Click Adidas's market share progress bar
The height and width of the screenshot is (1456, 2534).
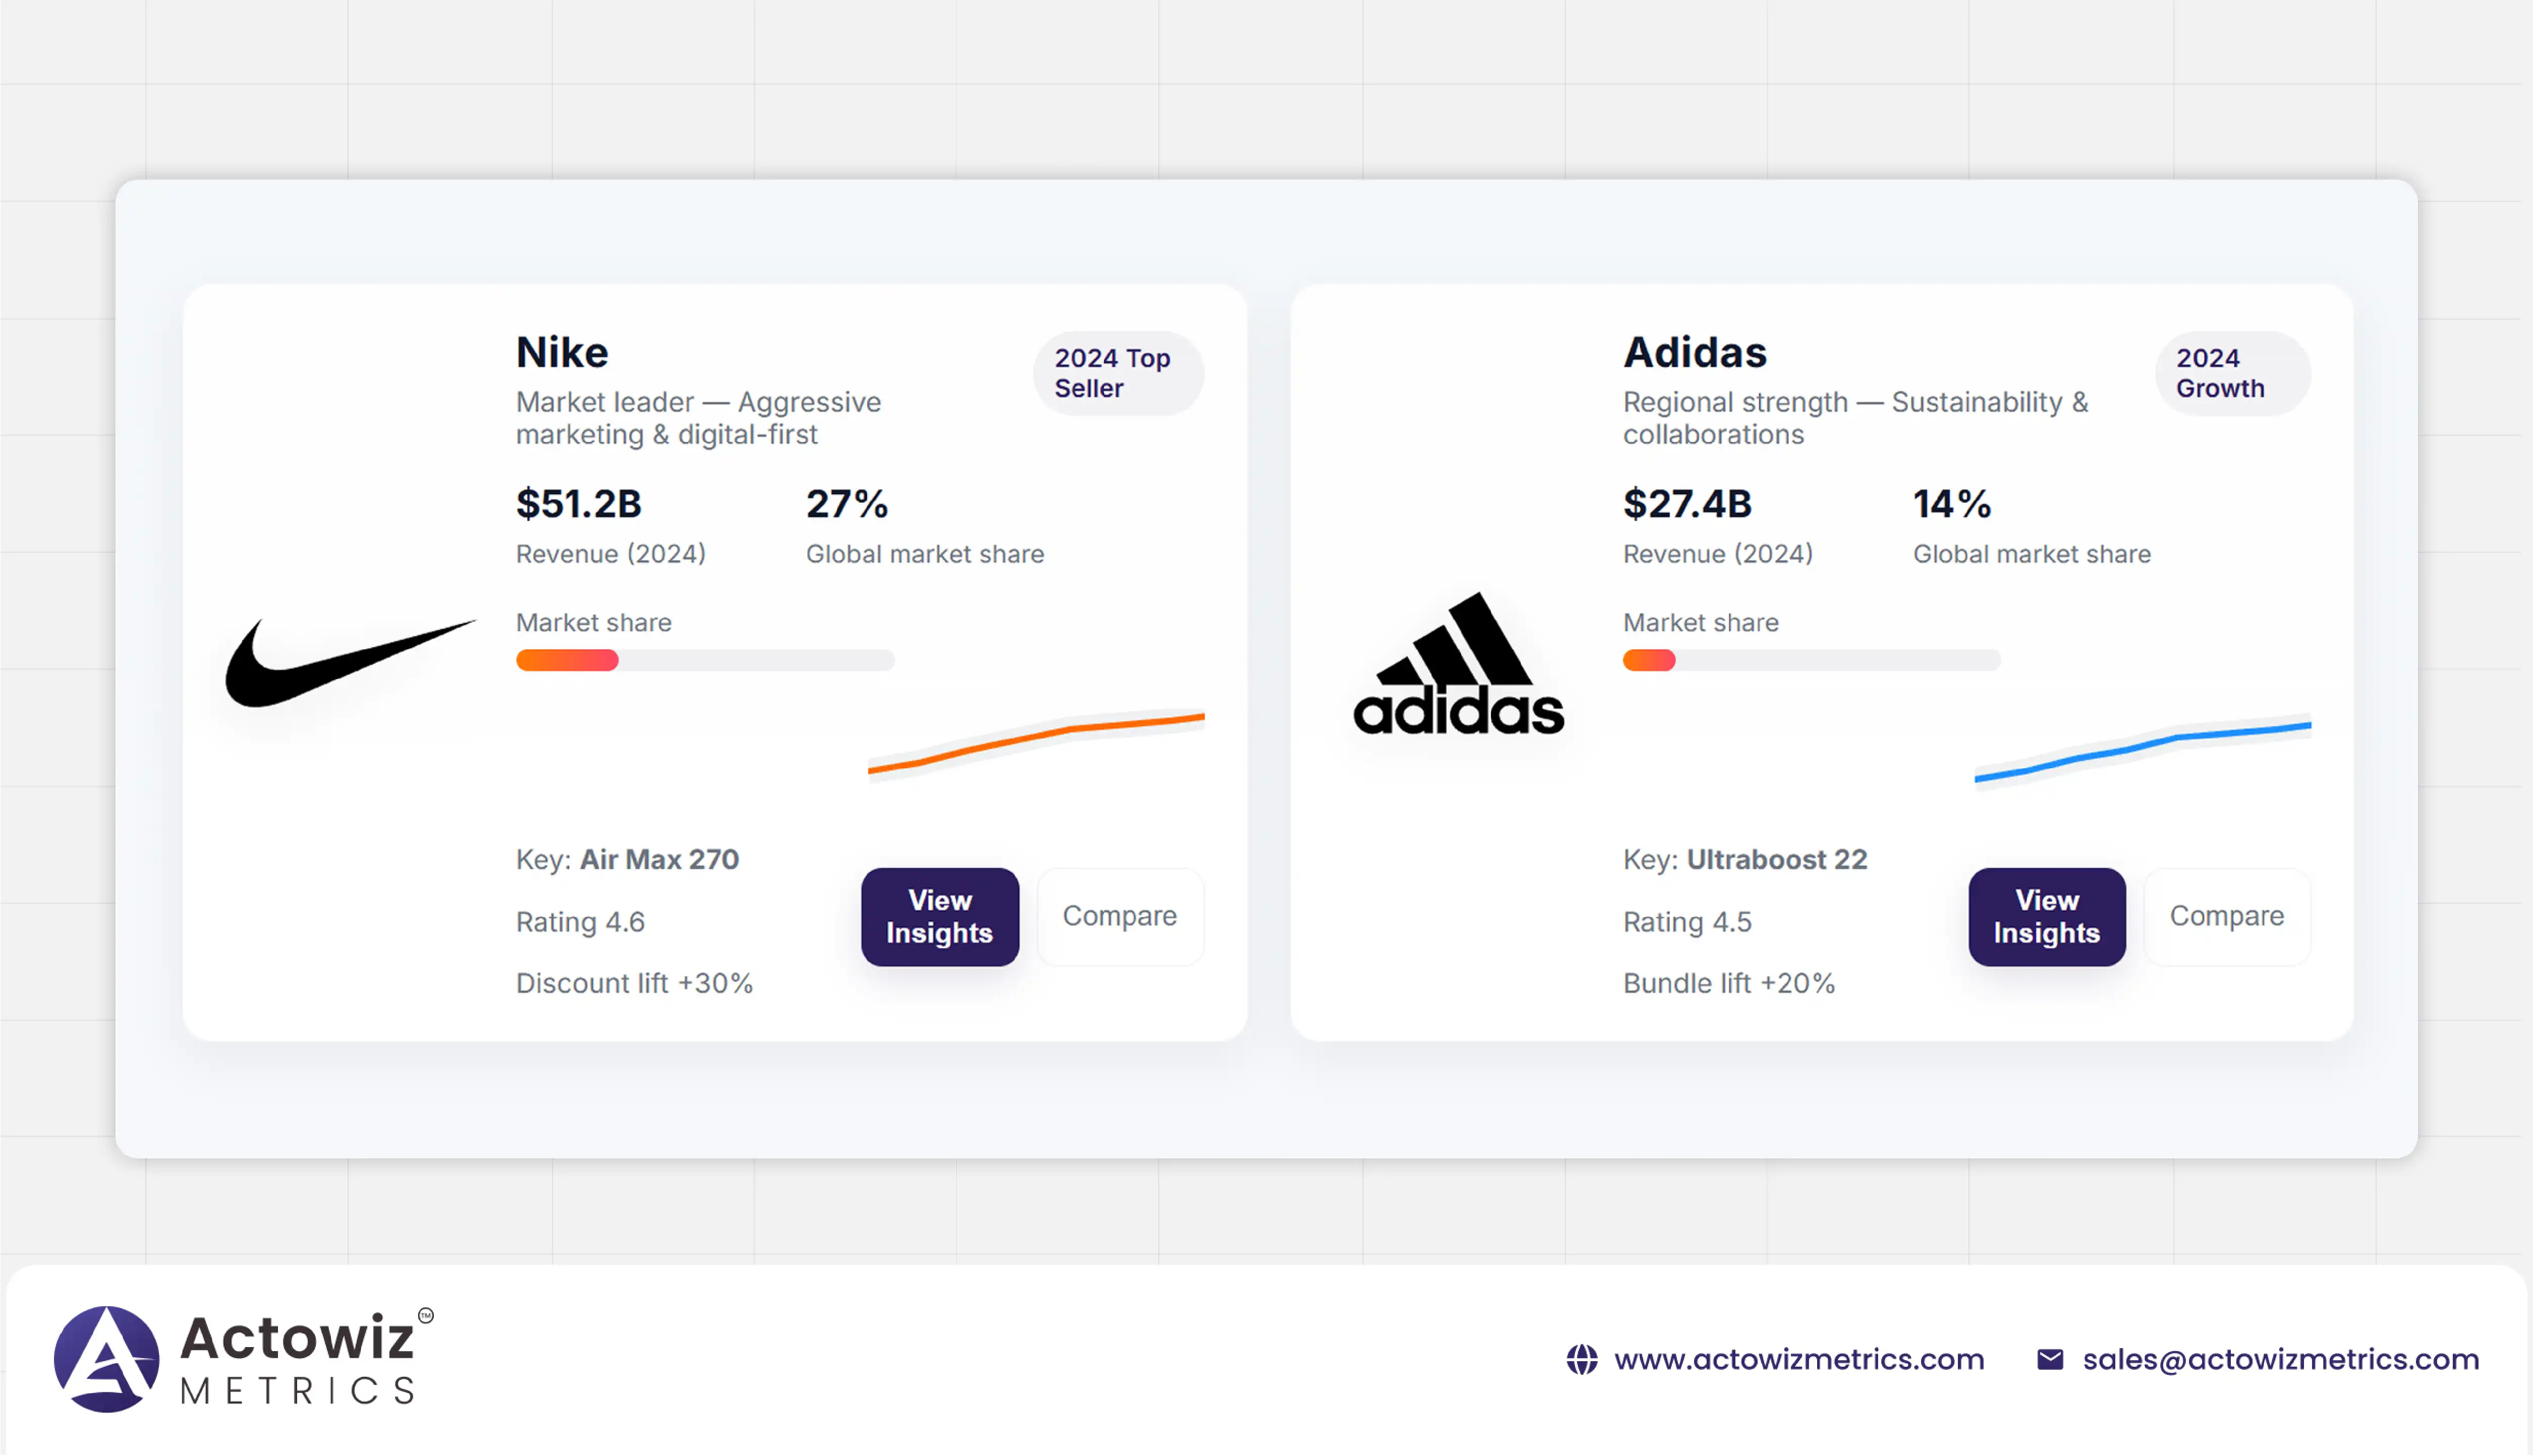pyautogui.click(x=1811, y=660)
